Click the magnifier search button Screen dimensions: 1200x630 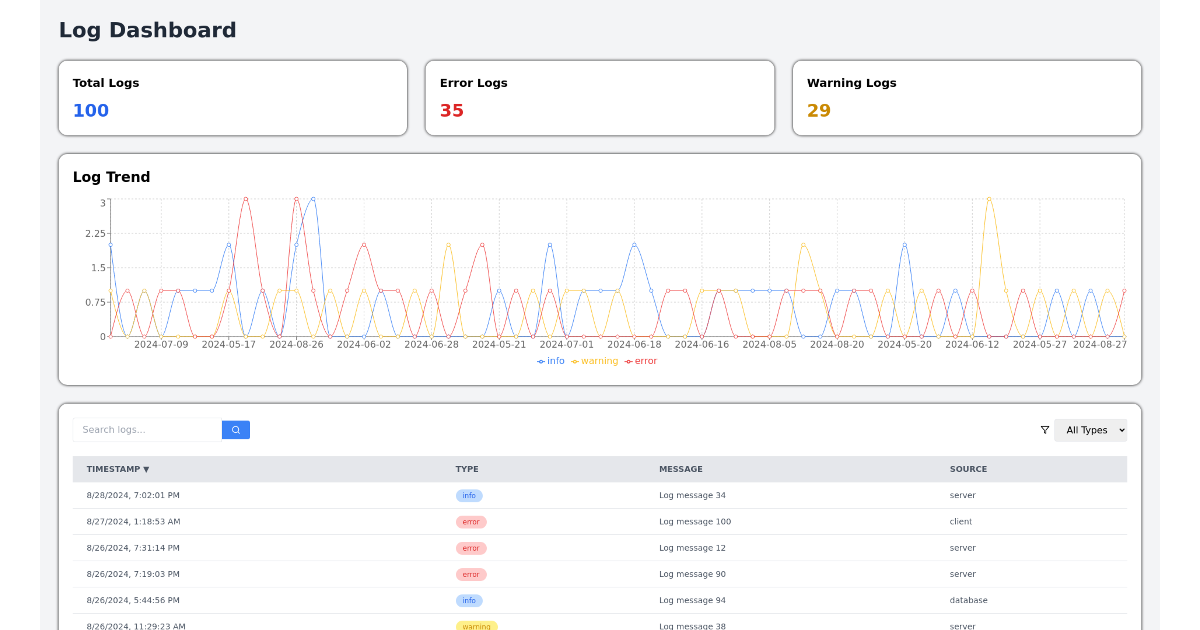tap(236, 430)
